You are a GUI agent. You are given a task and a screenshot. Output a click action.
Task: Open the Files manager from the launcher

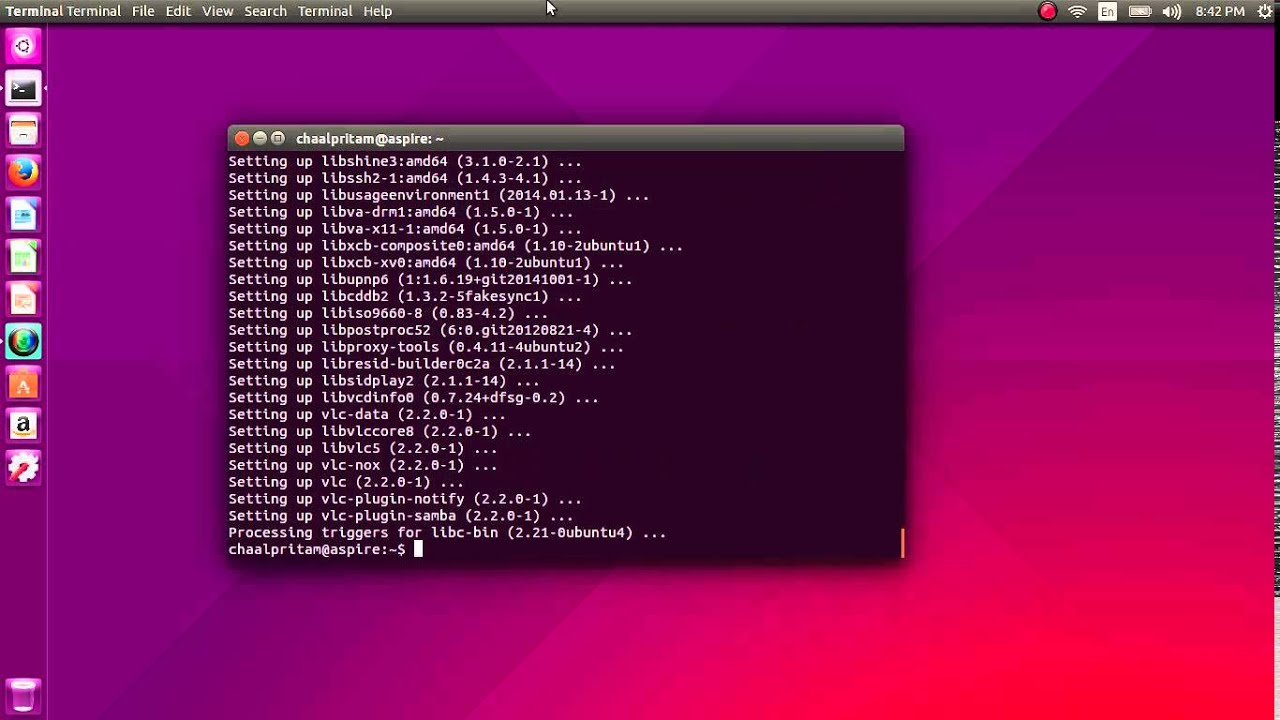click(23, 131)
